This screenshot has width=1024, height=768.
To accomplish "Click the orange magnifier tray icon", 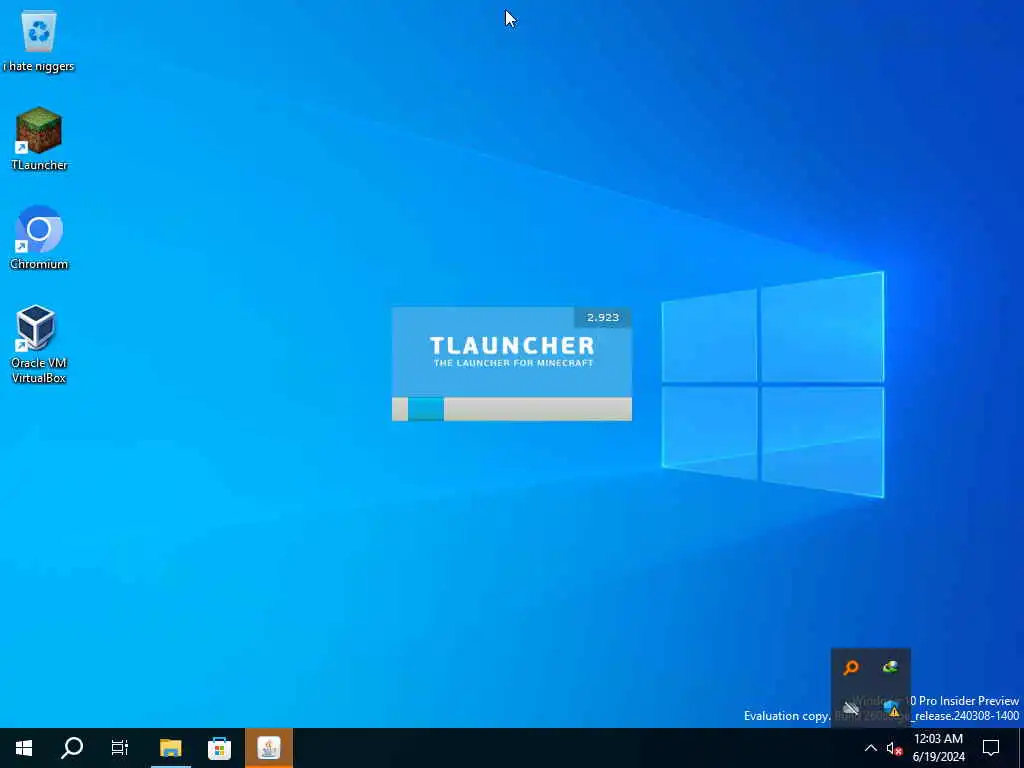I will coord(851,667).
